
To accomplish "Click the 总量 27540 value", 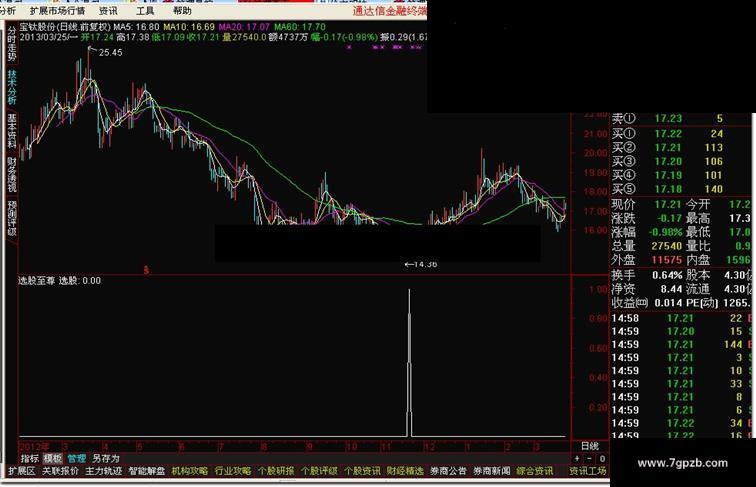I will [666, 246].
